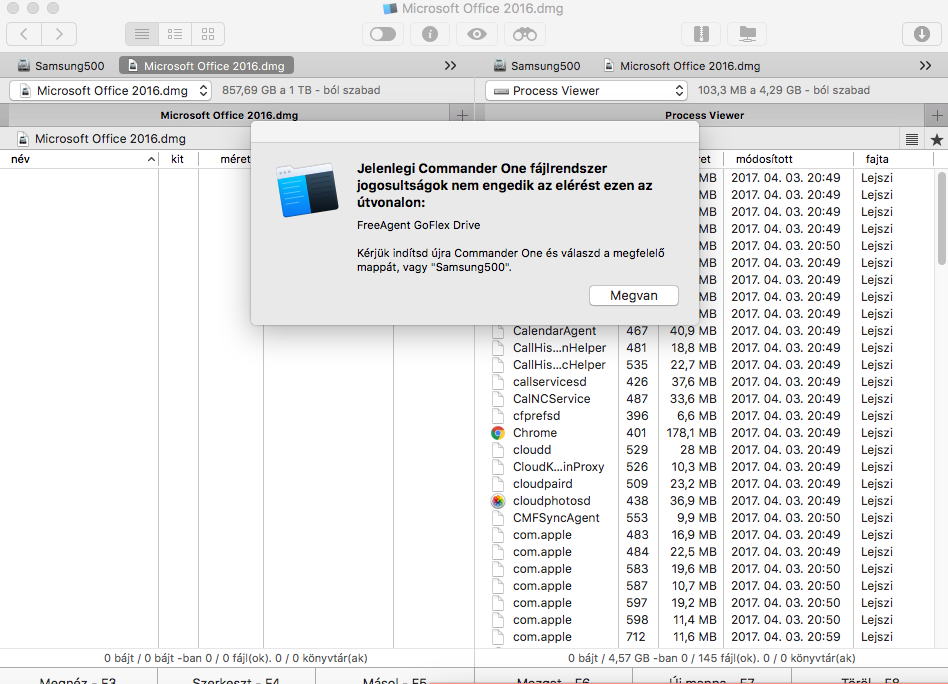
Task: Sort right pane by fajta column
Action: pyautogui.click(x=894, y=159)
